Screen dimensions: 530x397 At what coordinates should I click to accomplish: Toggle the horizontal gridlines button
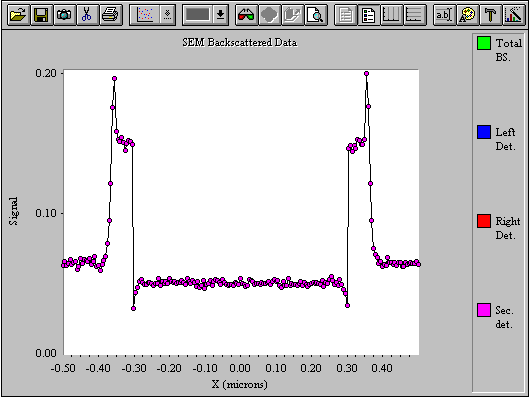(414, 15)
